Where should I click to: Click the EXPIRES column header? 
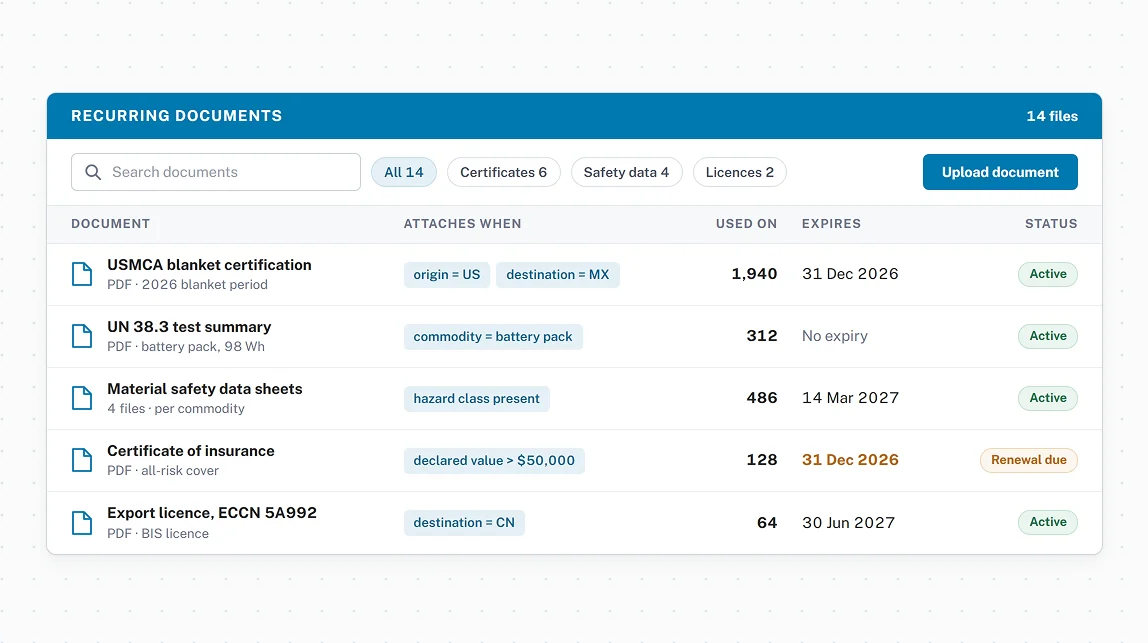(831, 224)
